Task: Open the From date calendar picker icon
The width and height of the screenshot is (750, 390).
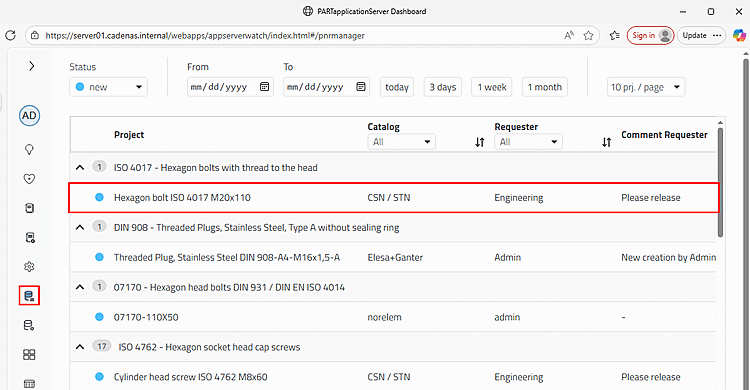Action: 265,87
